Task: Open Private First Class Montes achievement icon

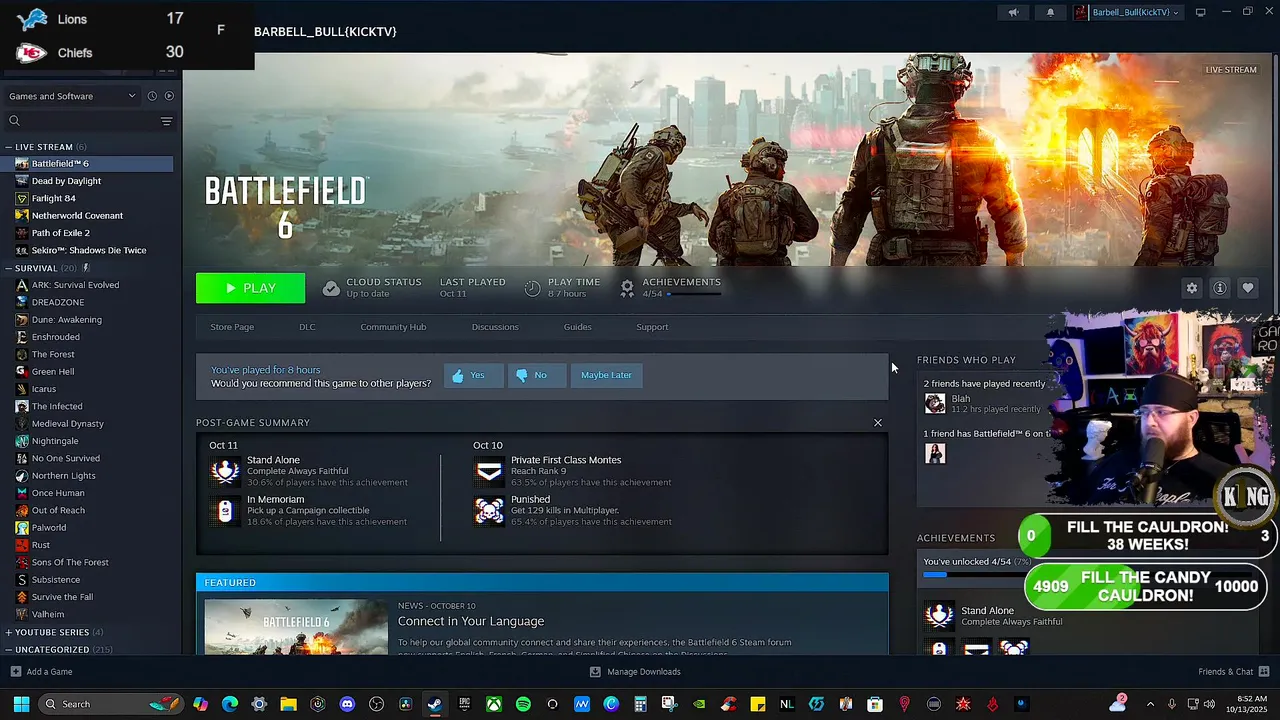Action: pyautogui.click(x=489, y=471)
